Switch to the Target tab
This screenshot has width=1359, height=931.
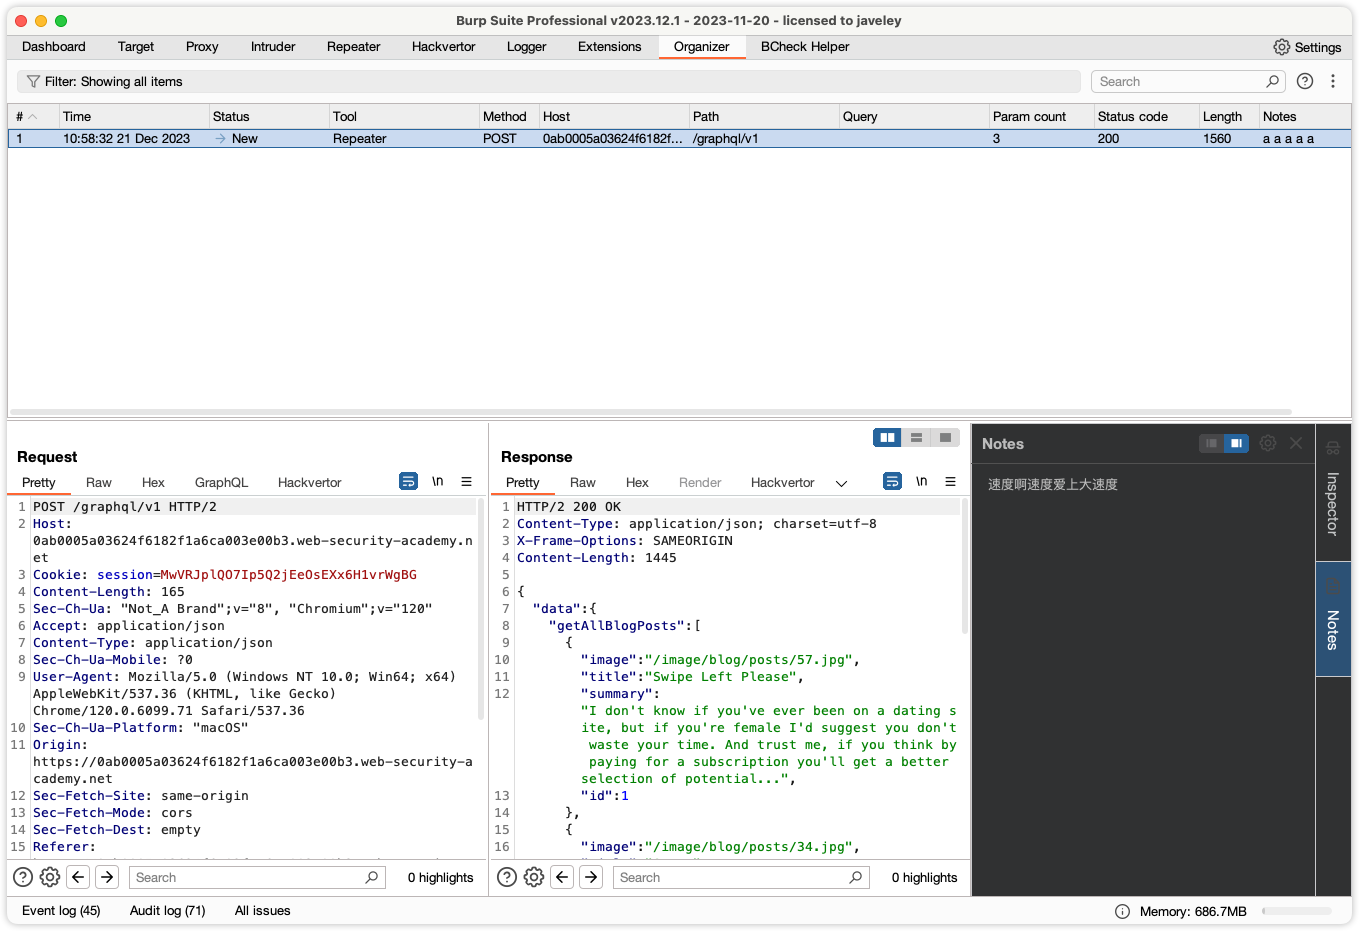click(x=136, y=47)
